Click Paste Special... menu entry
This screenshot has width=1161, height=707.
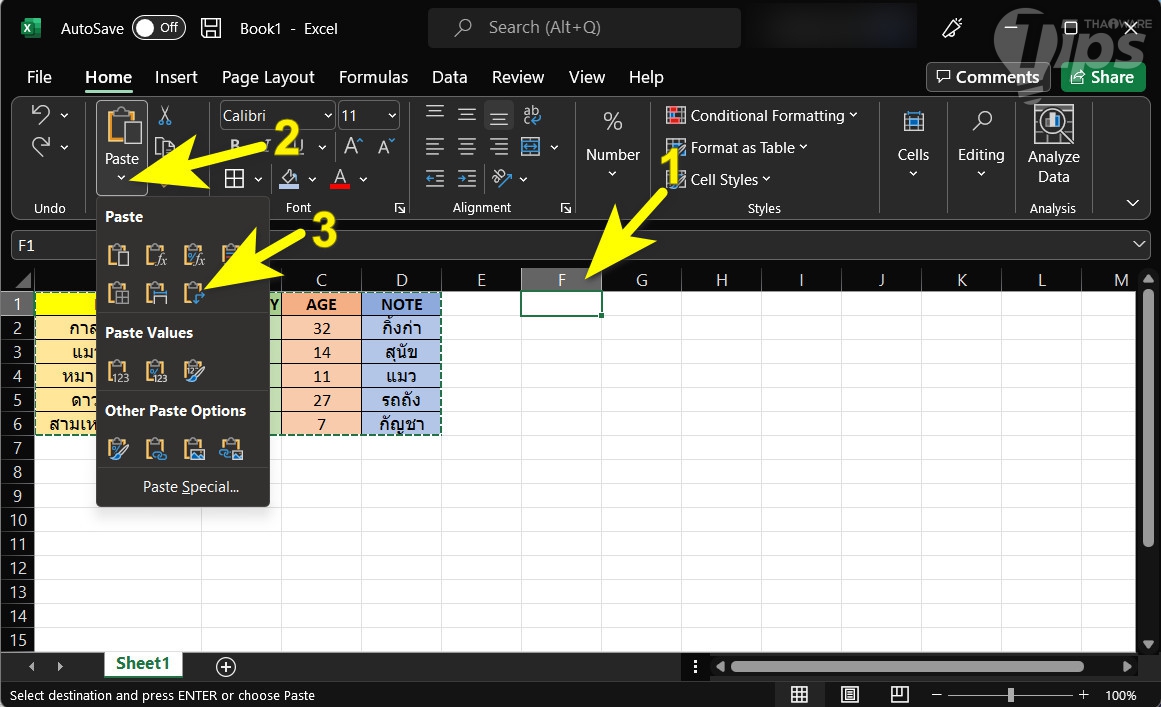(x=190, y=486)
